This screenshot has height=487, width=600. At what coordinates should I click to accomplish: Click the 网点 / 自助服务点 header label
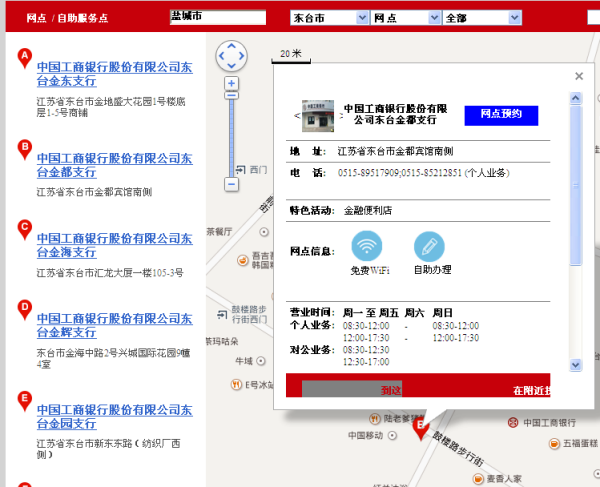pos(67,18)
